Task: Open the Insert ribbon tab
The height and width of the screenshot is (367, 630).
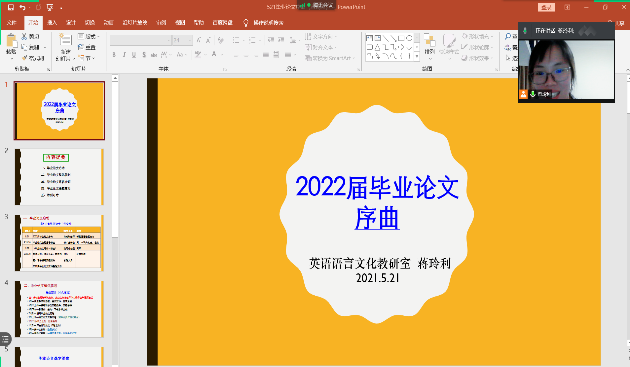Action: pos(52,23)
